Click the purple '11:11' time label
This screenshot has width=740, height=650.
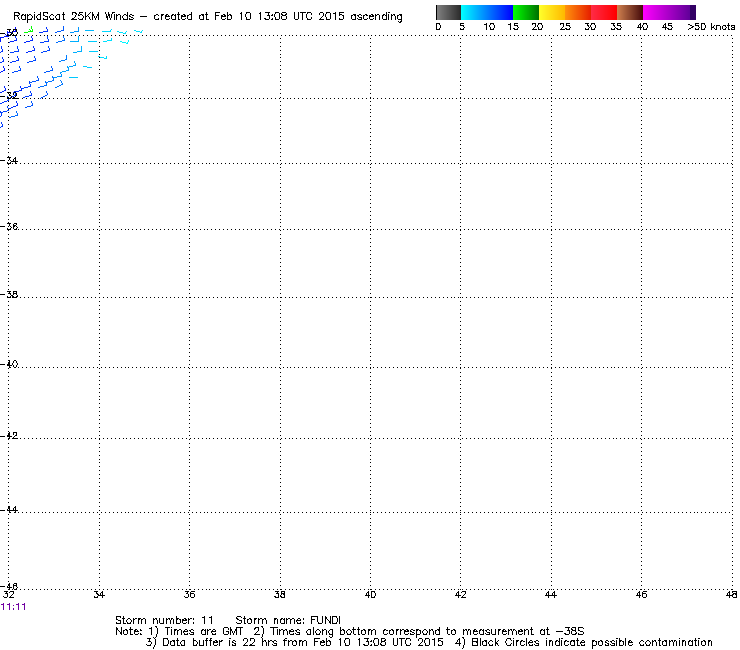[x=13, y=607]
